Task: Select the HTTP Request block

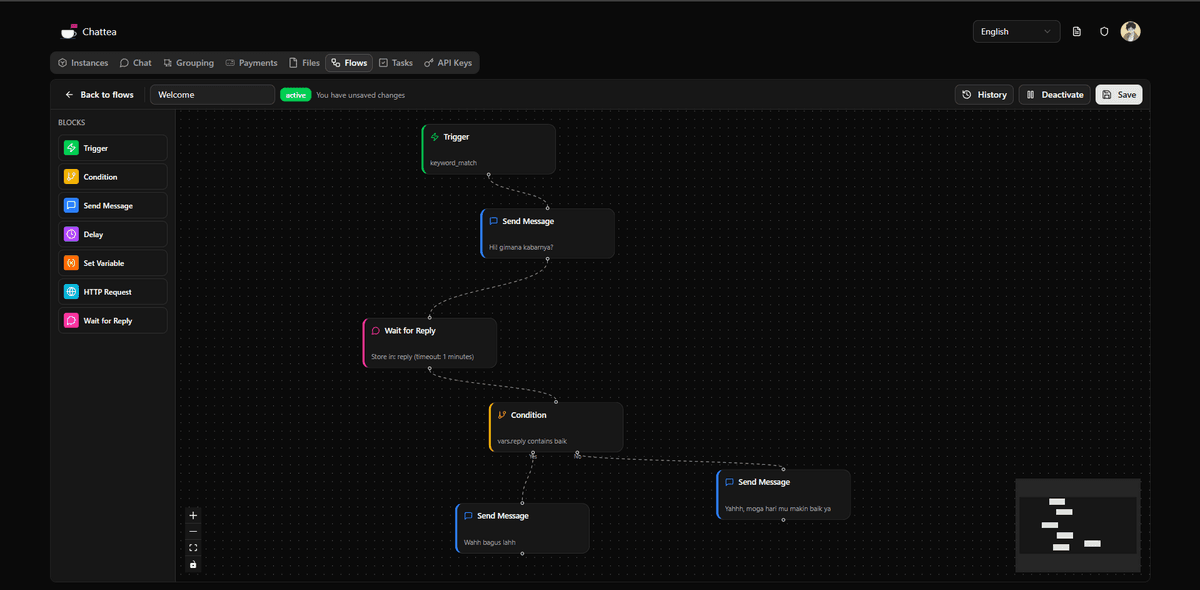Action: [112, 291]
